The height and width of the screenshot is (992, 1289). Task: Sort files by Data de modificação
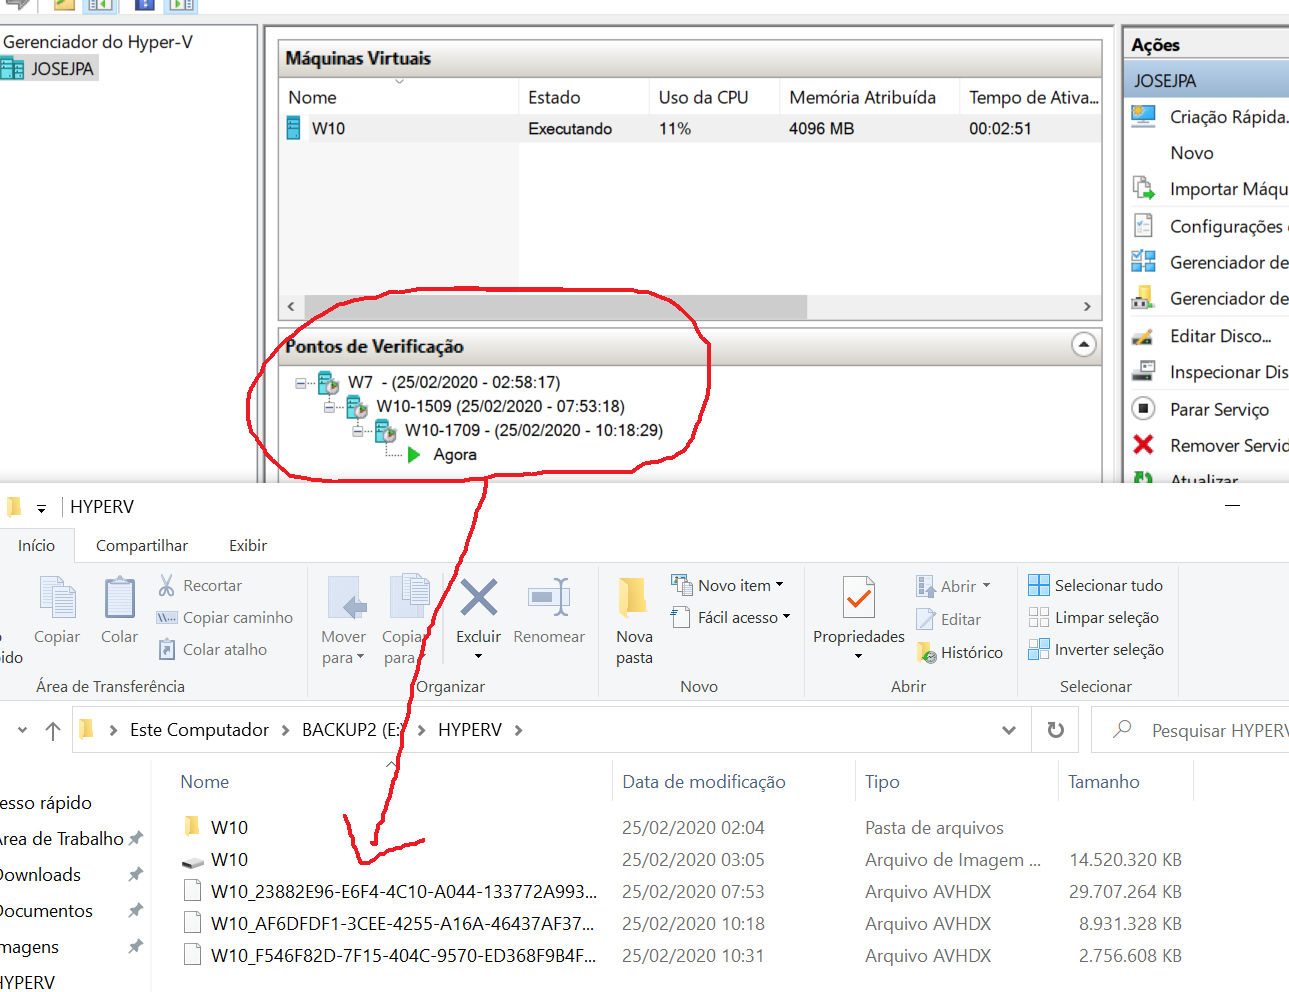[x=704, y=782]
